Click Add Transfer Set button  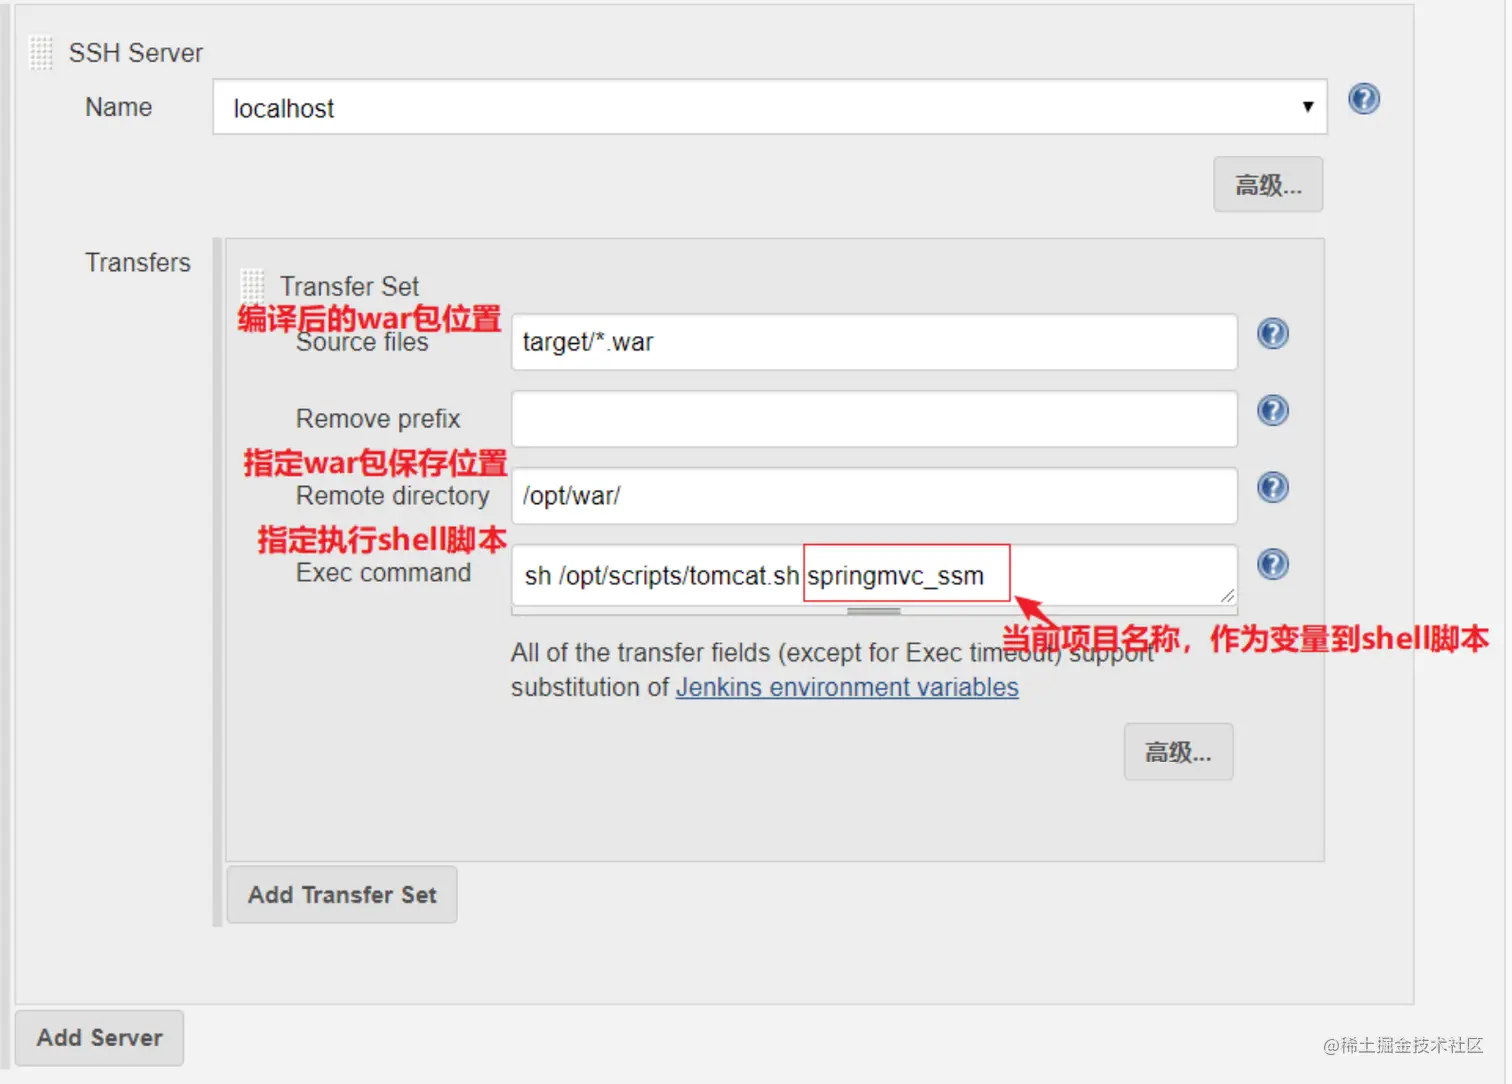[x=342, y=895]
